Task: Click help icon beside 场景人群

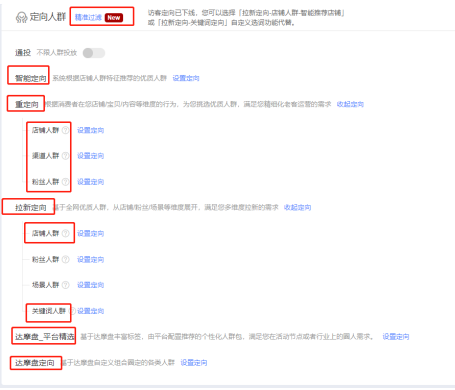Action: 66,285
